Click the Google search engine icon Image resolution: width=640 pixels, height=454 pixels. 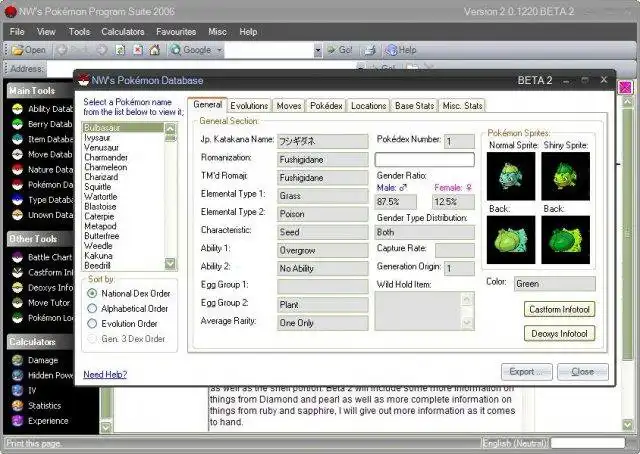pos(176,50)
